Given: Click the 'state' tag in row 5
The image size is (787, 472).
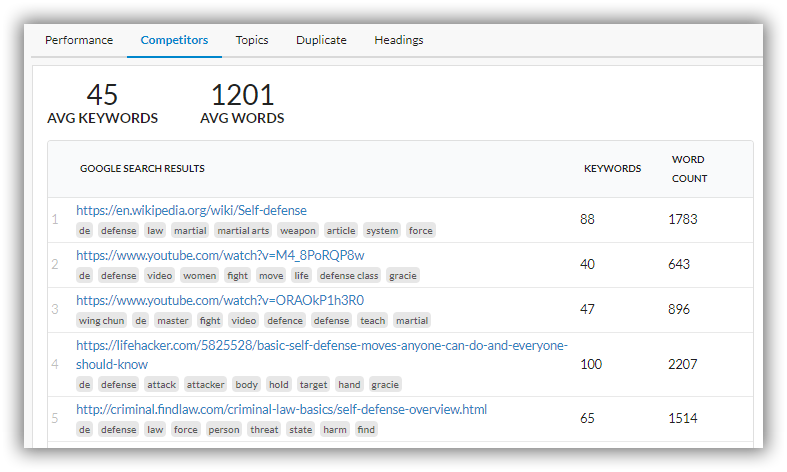Looking at the screenshot, I should pos(301,430).
